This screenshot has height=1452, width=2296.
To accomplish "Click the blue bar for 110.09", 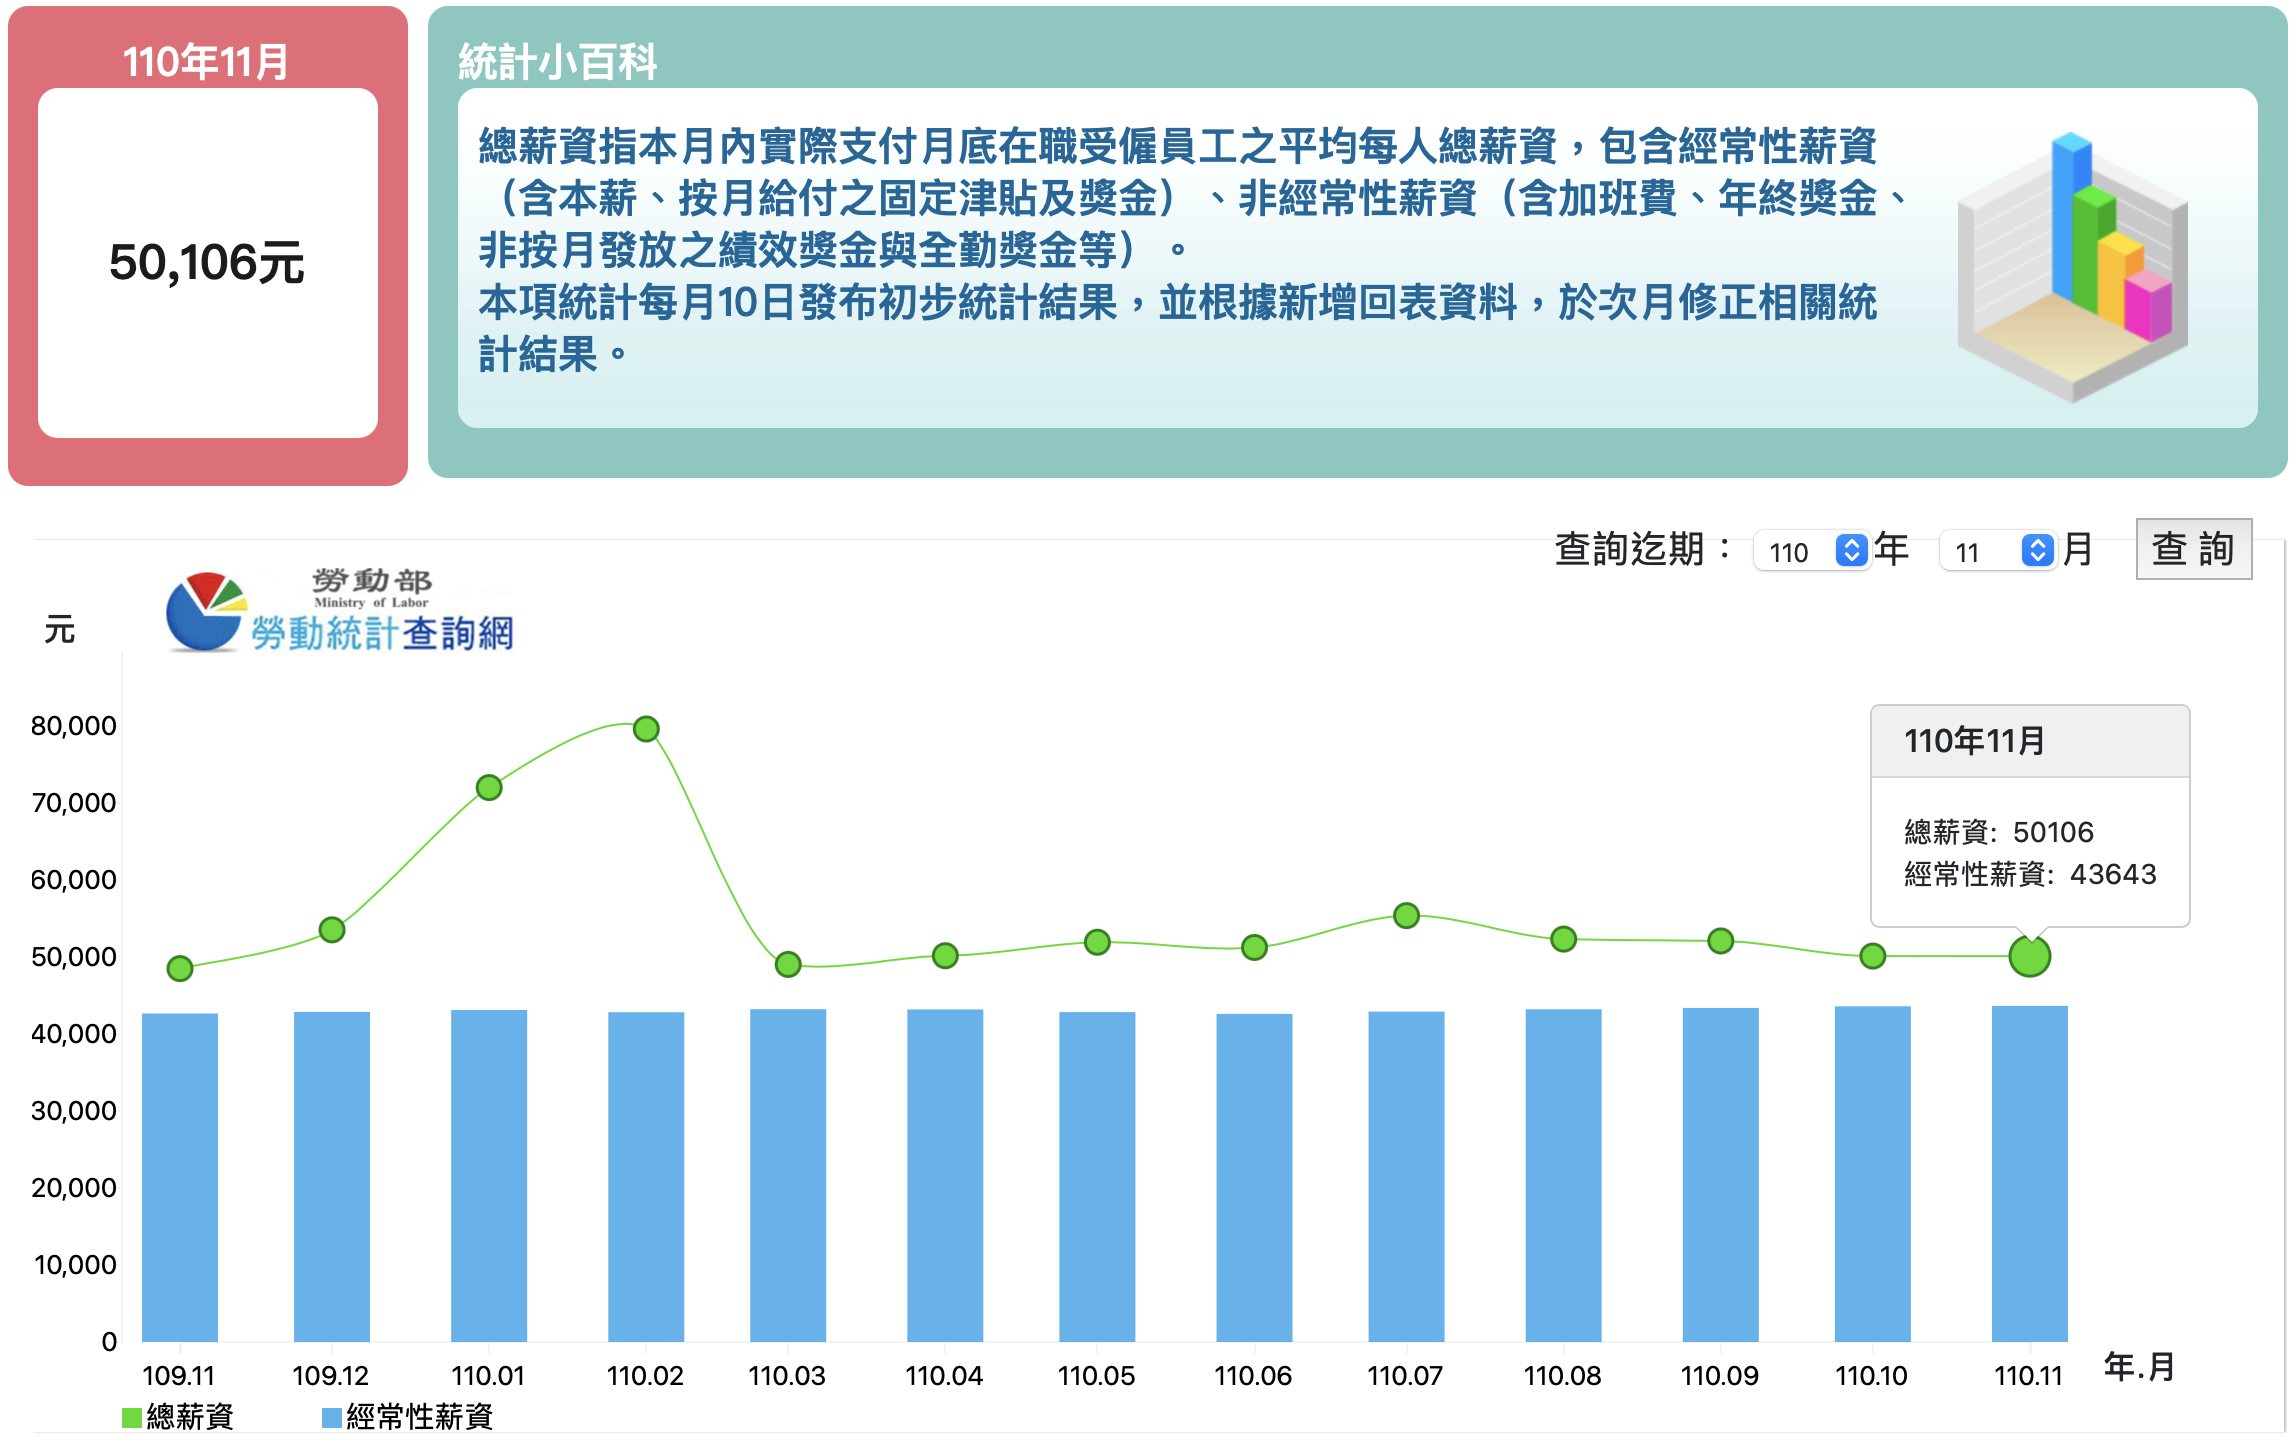I will [1720, 1174].
